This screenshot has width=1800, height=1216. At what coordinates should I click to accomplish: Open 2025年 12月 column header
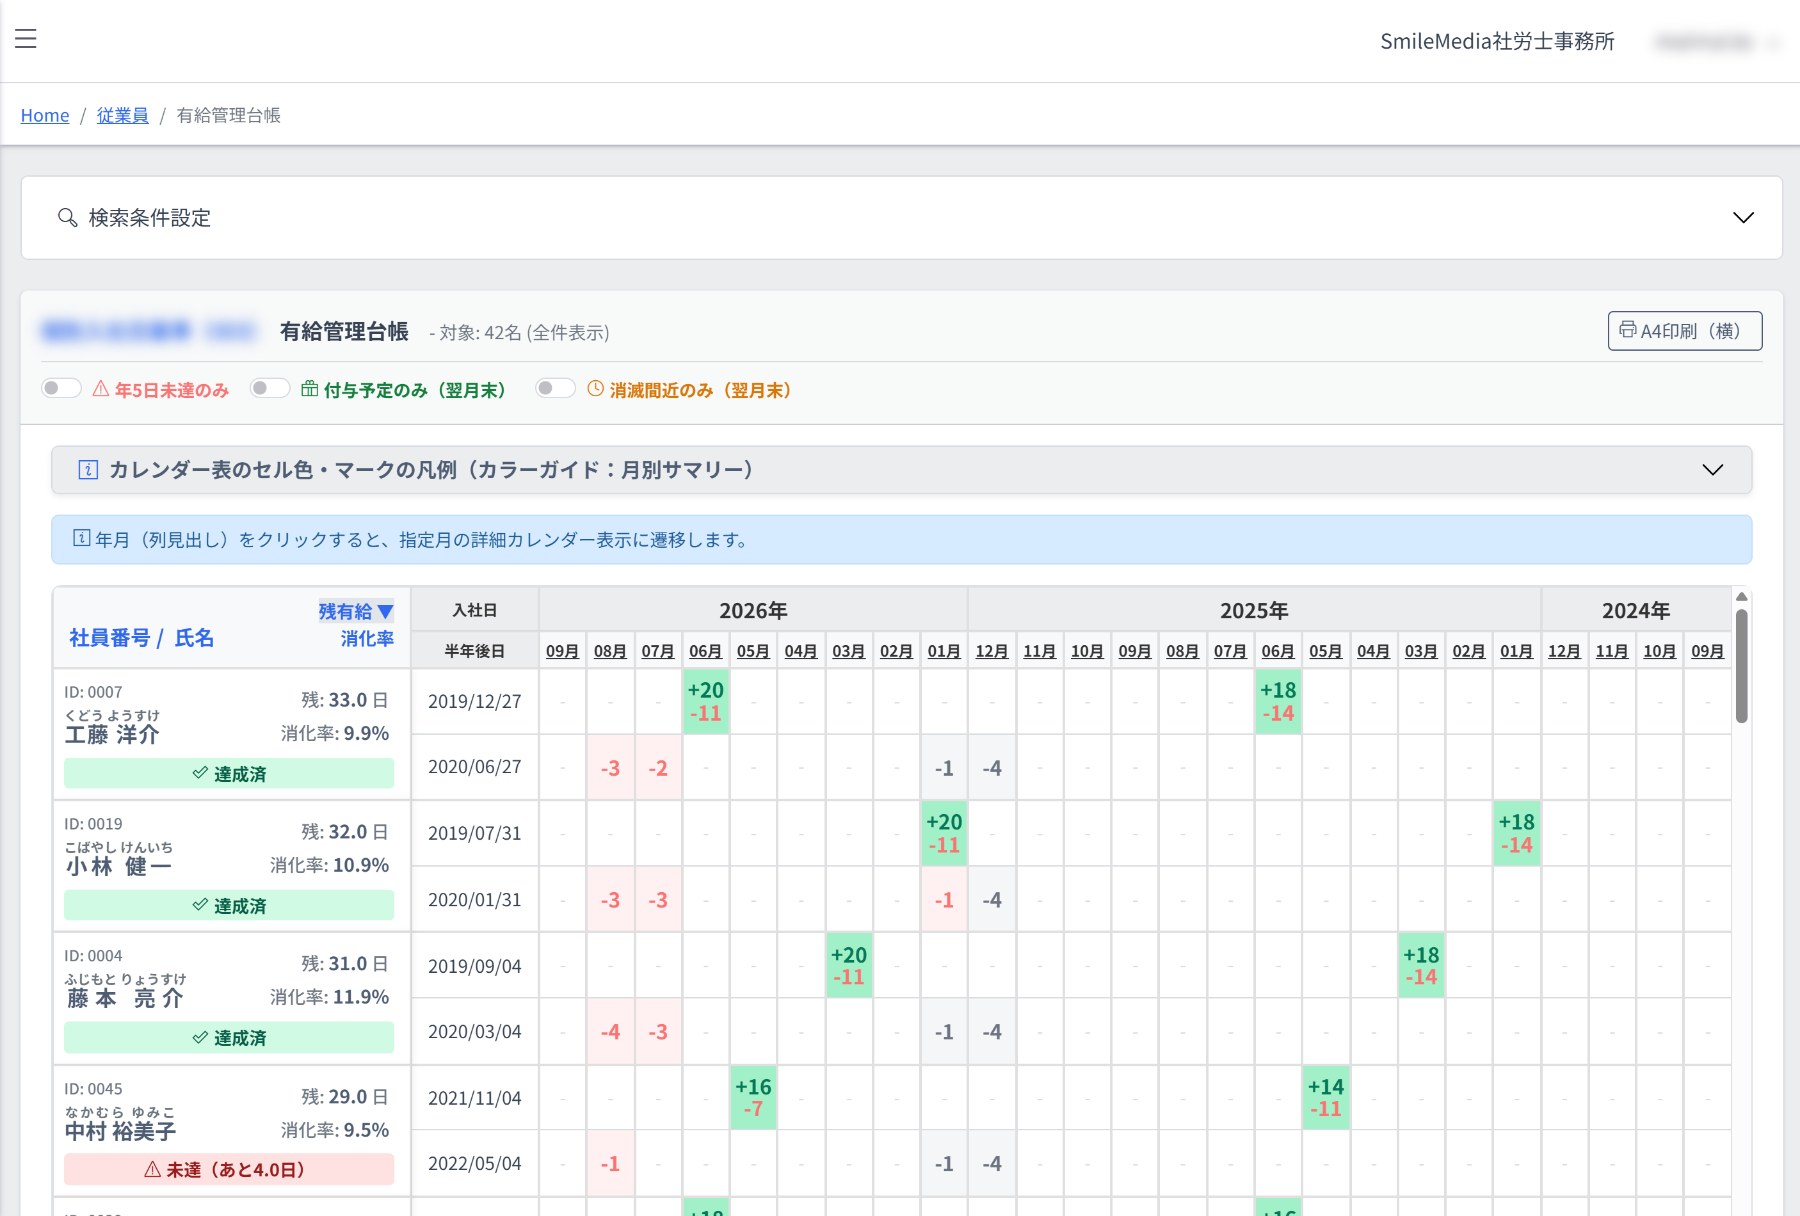click(991, 651)
